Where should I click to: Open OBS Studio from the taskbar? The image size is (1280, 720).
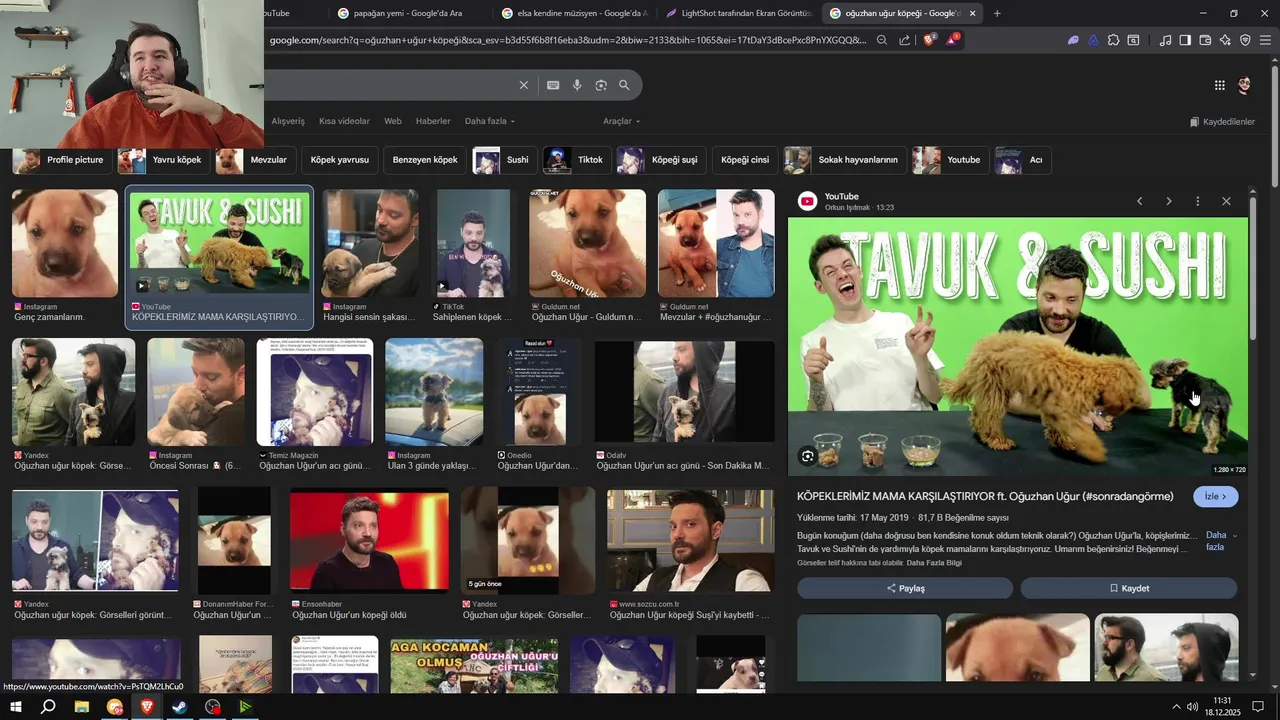(x=212, y=707)
